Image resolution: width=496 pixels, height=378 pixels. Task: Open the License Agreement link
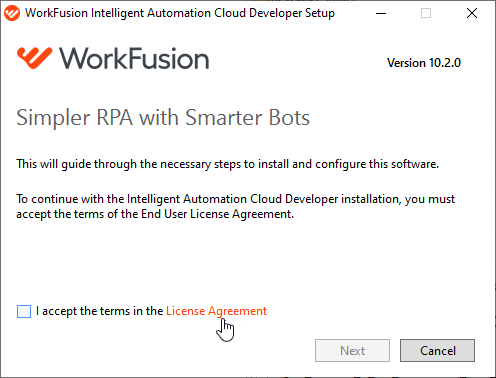coord(216,311)
